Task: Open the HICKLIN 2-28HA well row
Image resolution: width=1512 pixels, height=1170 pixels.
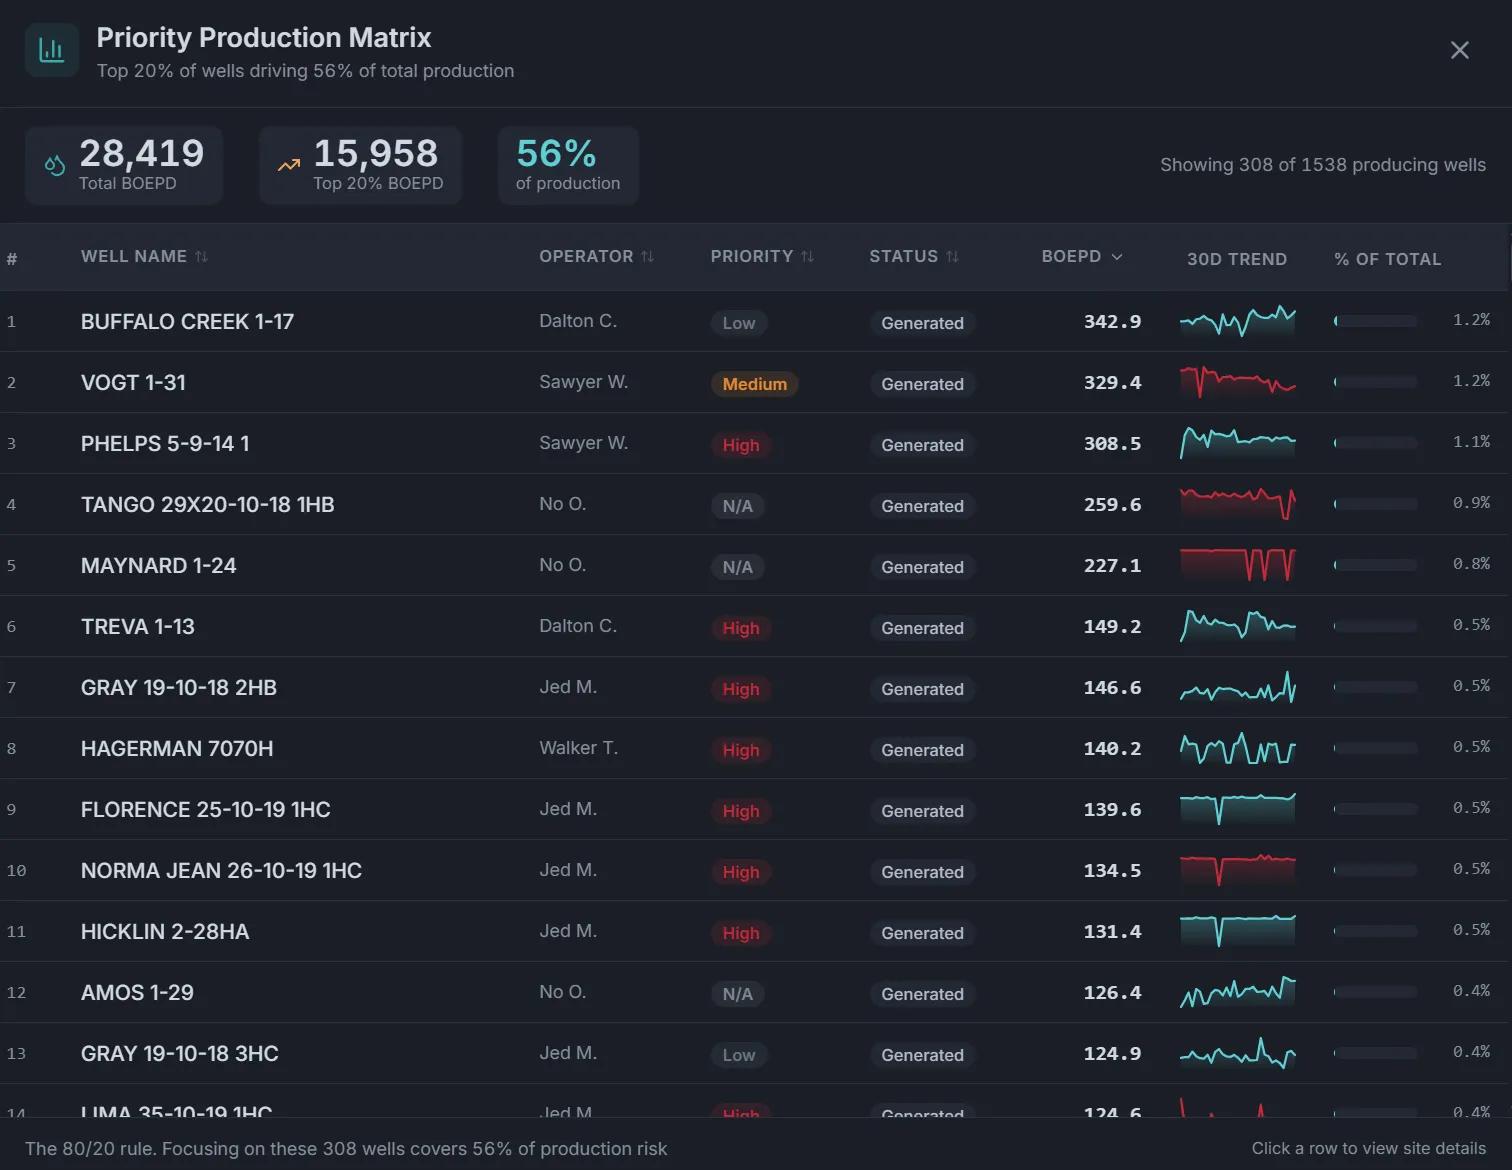Action: point(756,931)
